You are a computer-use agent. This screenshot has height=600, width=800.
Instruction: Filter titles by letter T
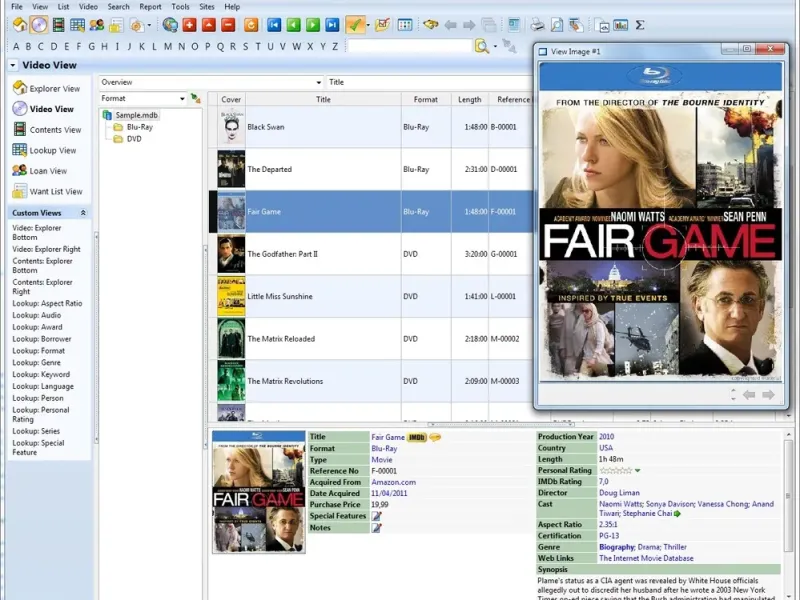[x=258, y=46]
